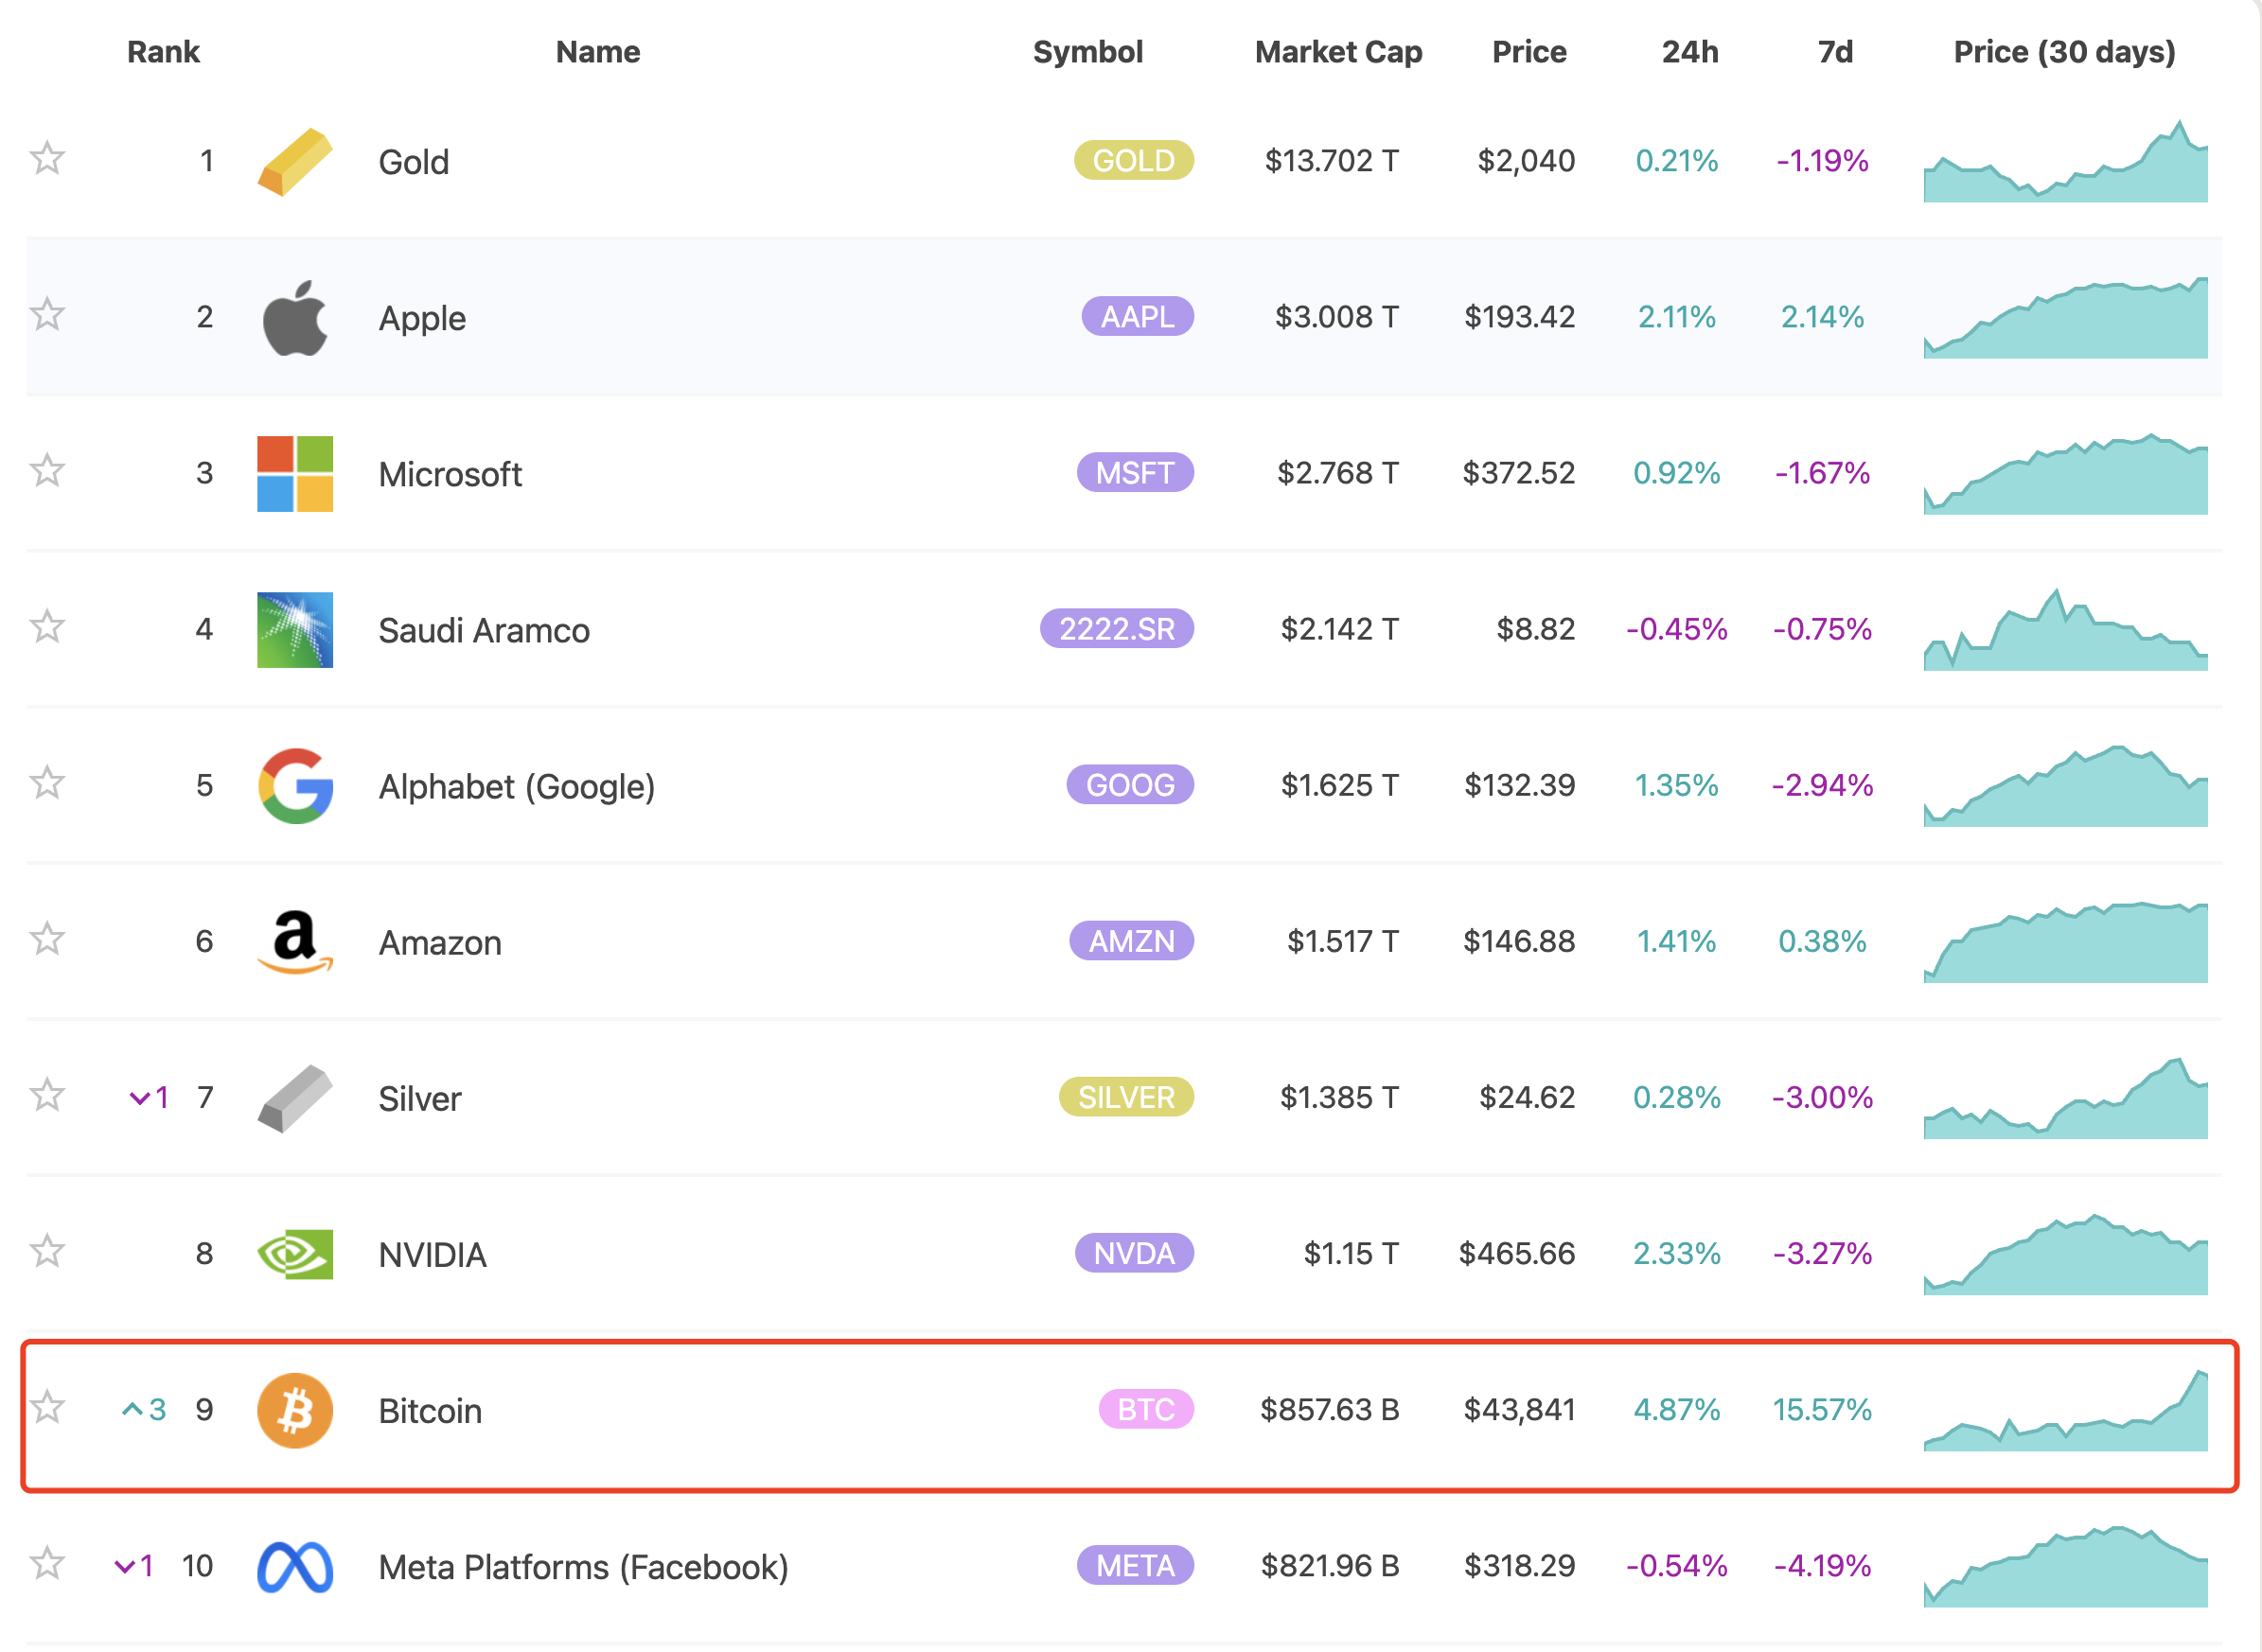Screen dimensions: 2262x1652
Task: Open the Alphabet (Google) name link
Action: pyautogui.click(x=516, y=787)
